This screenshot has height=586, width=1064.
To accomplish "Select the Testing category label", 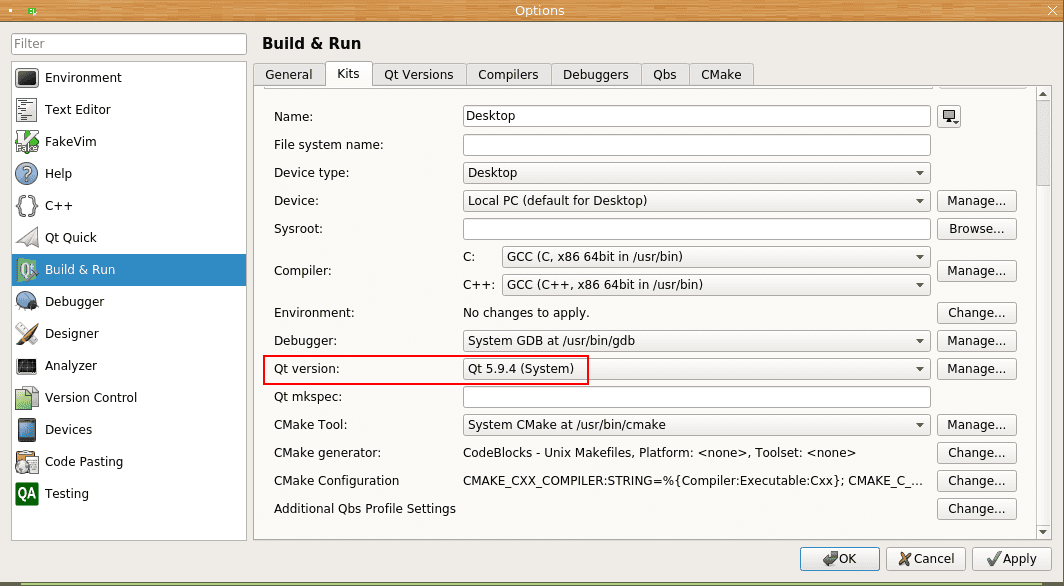I will (66, 494).
